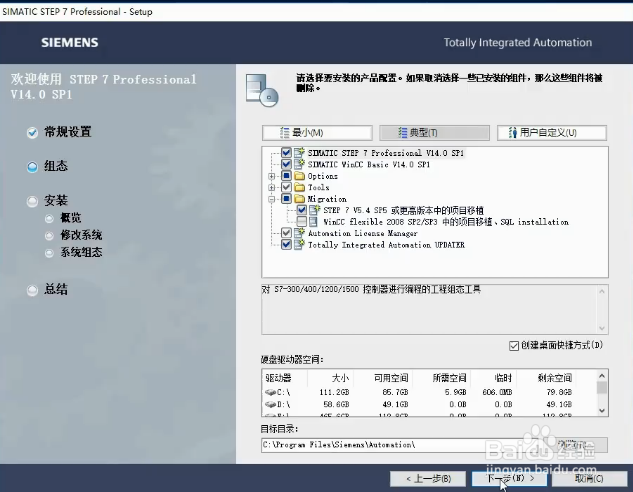Click scroll up arrow of drive space table
Image resolution: width=633 pixels, height=492 pixels.
click(602, 376)
